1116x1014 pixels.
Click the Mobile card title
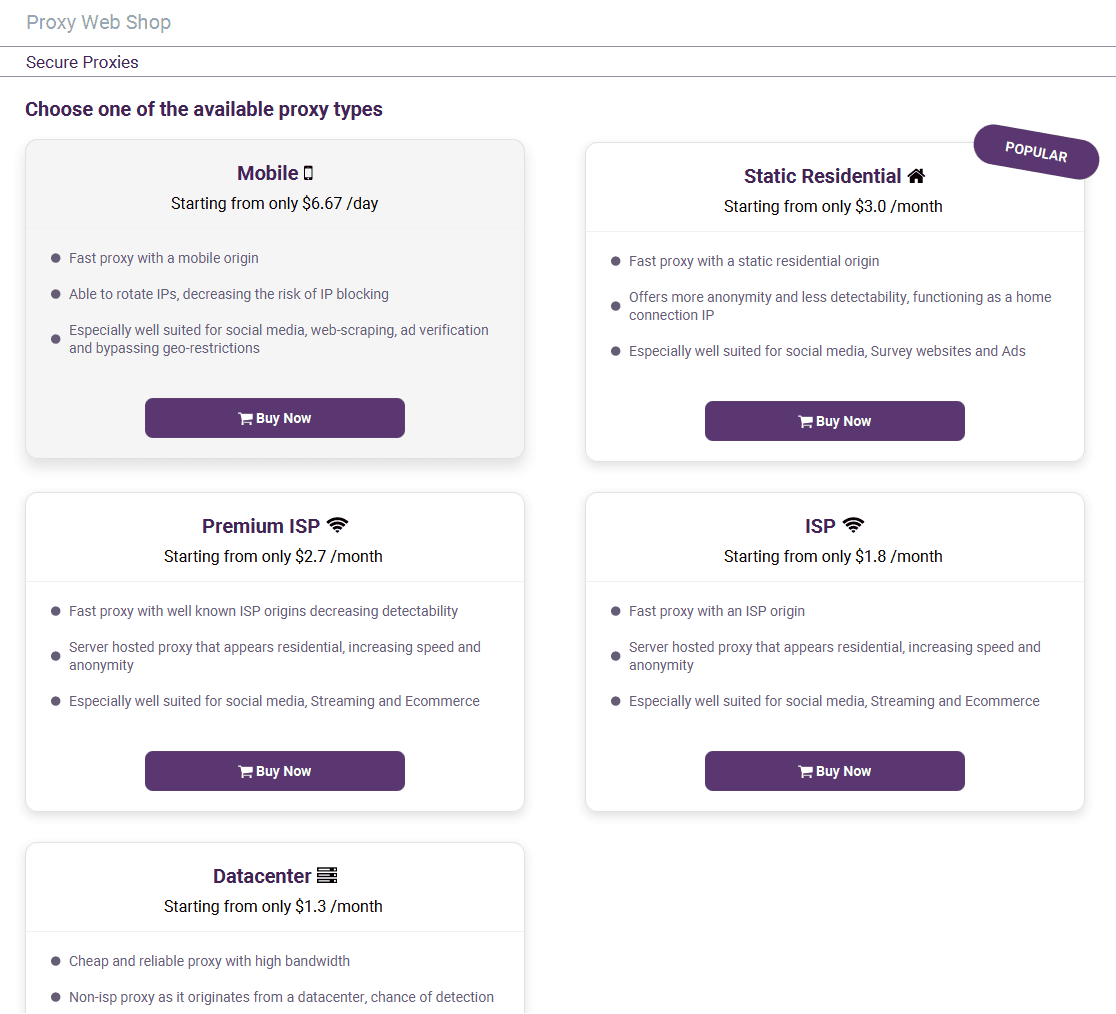click(267, 173)
